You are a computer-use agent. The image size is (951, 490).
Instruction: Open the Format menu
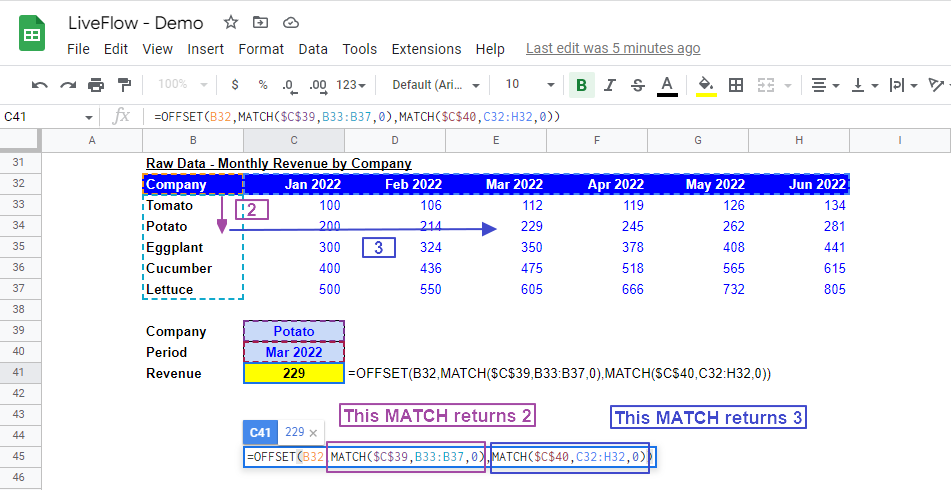(x=261, y=49)
